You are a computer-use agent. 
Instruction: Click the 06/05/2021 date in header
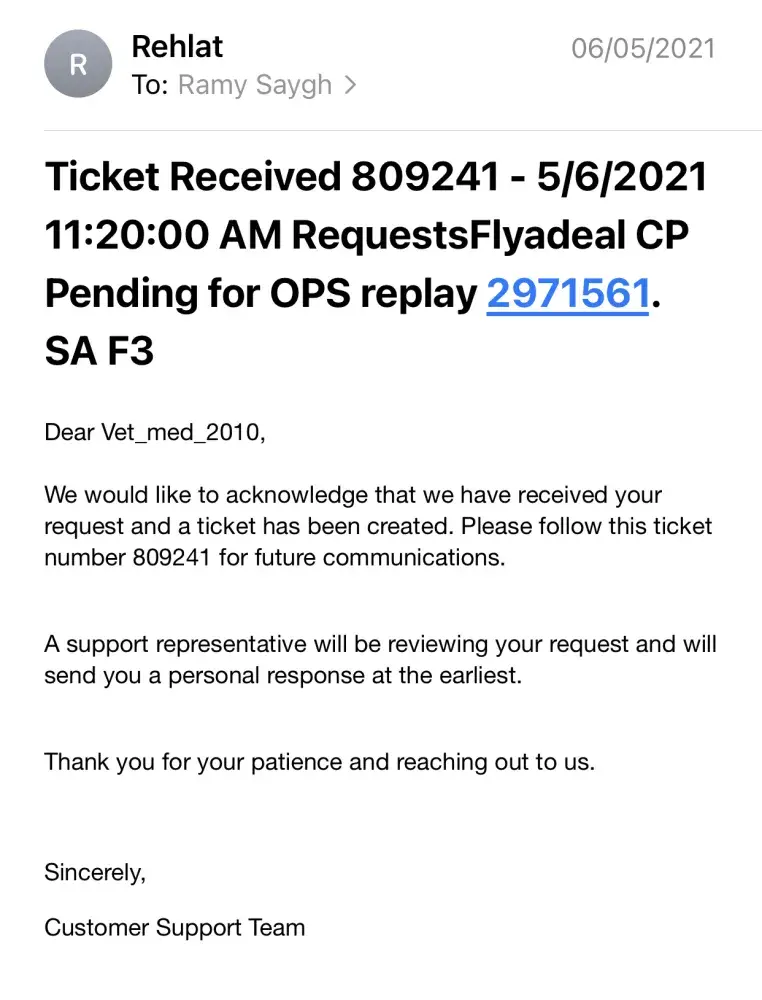click(x=643, y=48)
